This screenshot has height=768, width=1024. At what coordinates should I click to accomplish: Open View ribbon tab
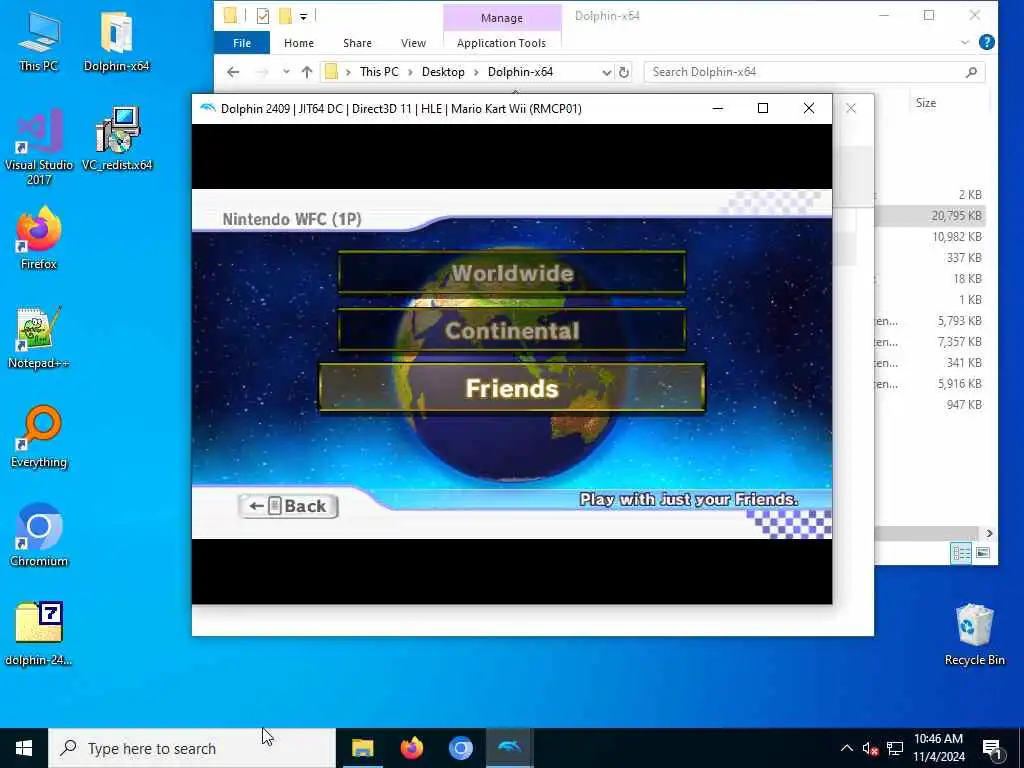(413, 43)
